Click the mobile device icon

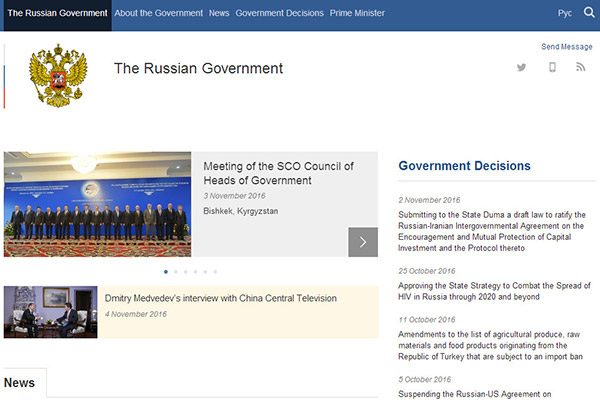[552, 67]
